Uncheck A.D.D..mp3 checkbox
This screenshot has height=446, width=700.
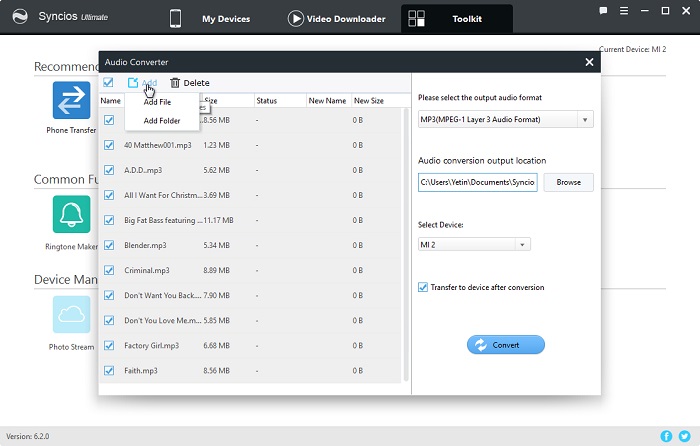(109, 170)
